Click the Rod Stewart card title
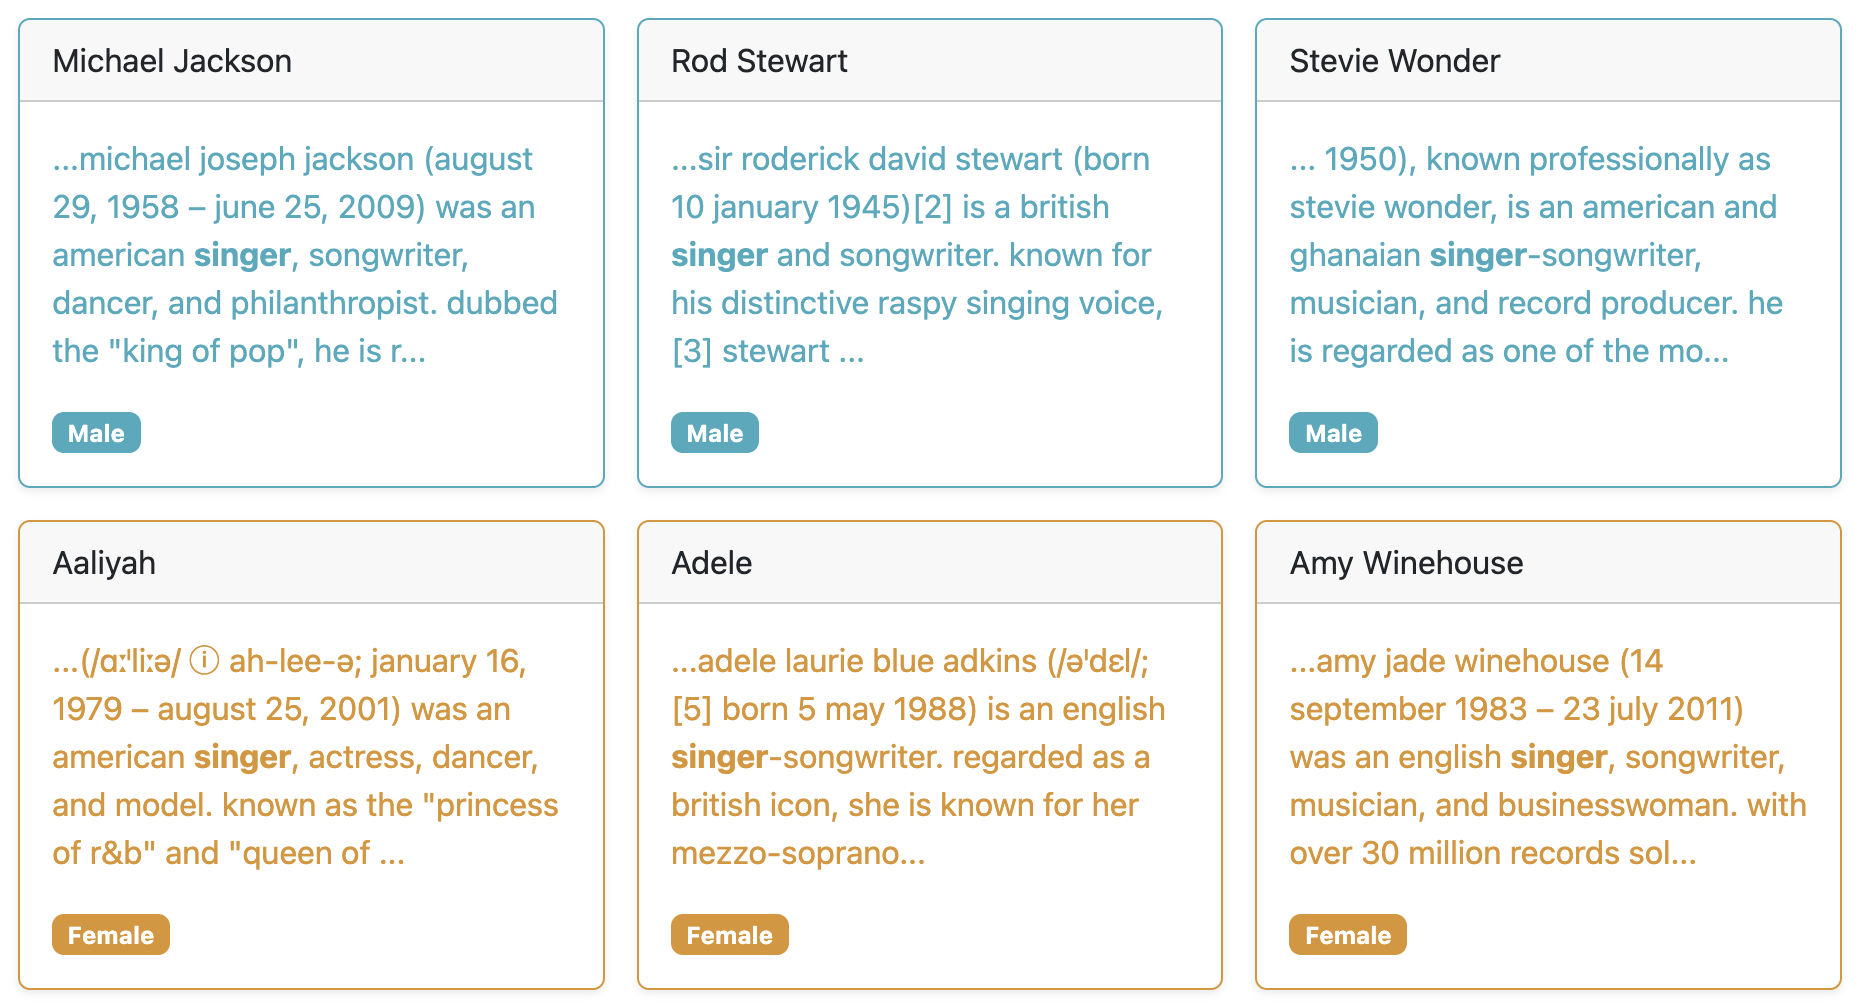Viewport: 1862px width, 1006px height. [x=759, y=61]
